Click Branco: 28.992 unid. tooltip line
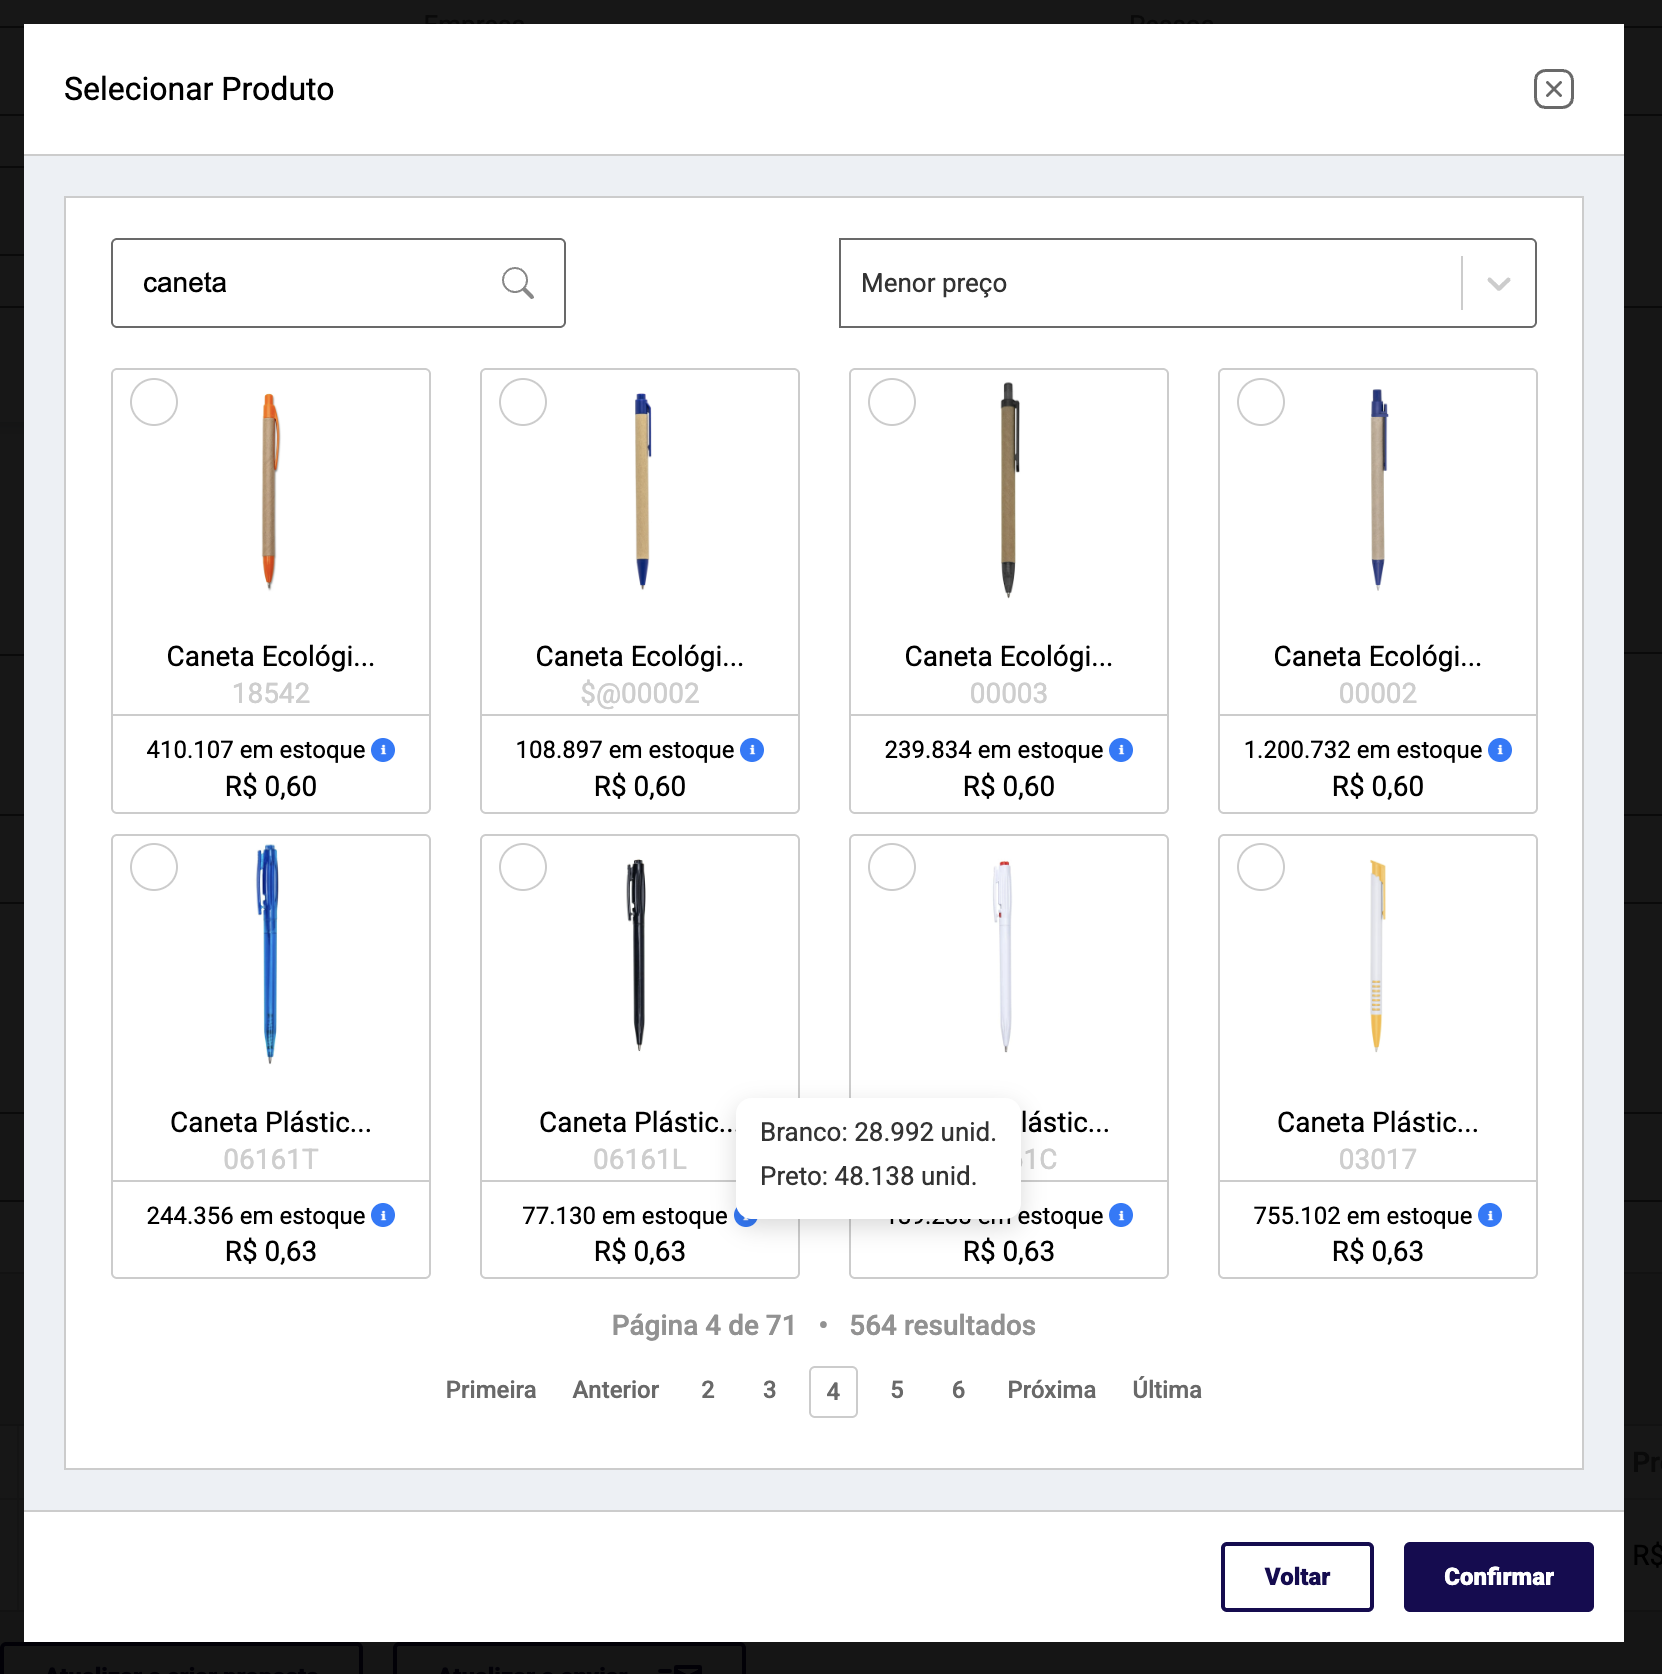The image size is (1662, 1674). pyautogui.click(x=878, y=1132)
